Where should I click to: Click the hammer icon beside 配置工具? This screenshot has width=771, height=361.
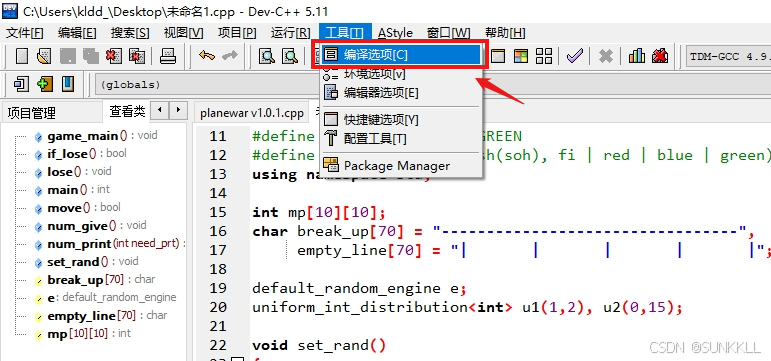coord(331,138)
